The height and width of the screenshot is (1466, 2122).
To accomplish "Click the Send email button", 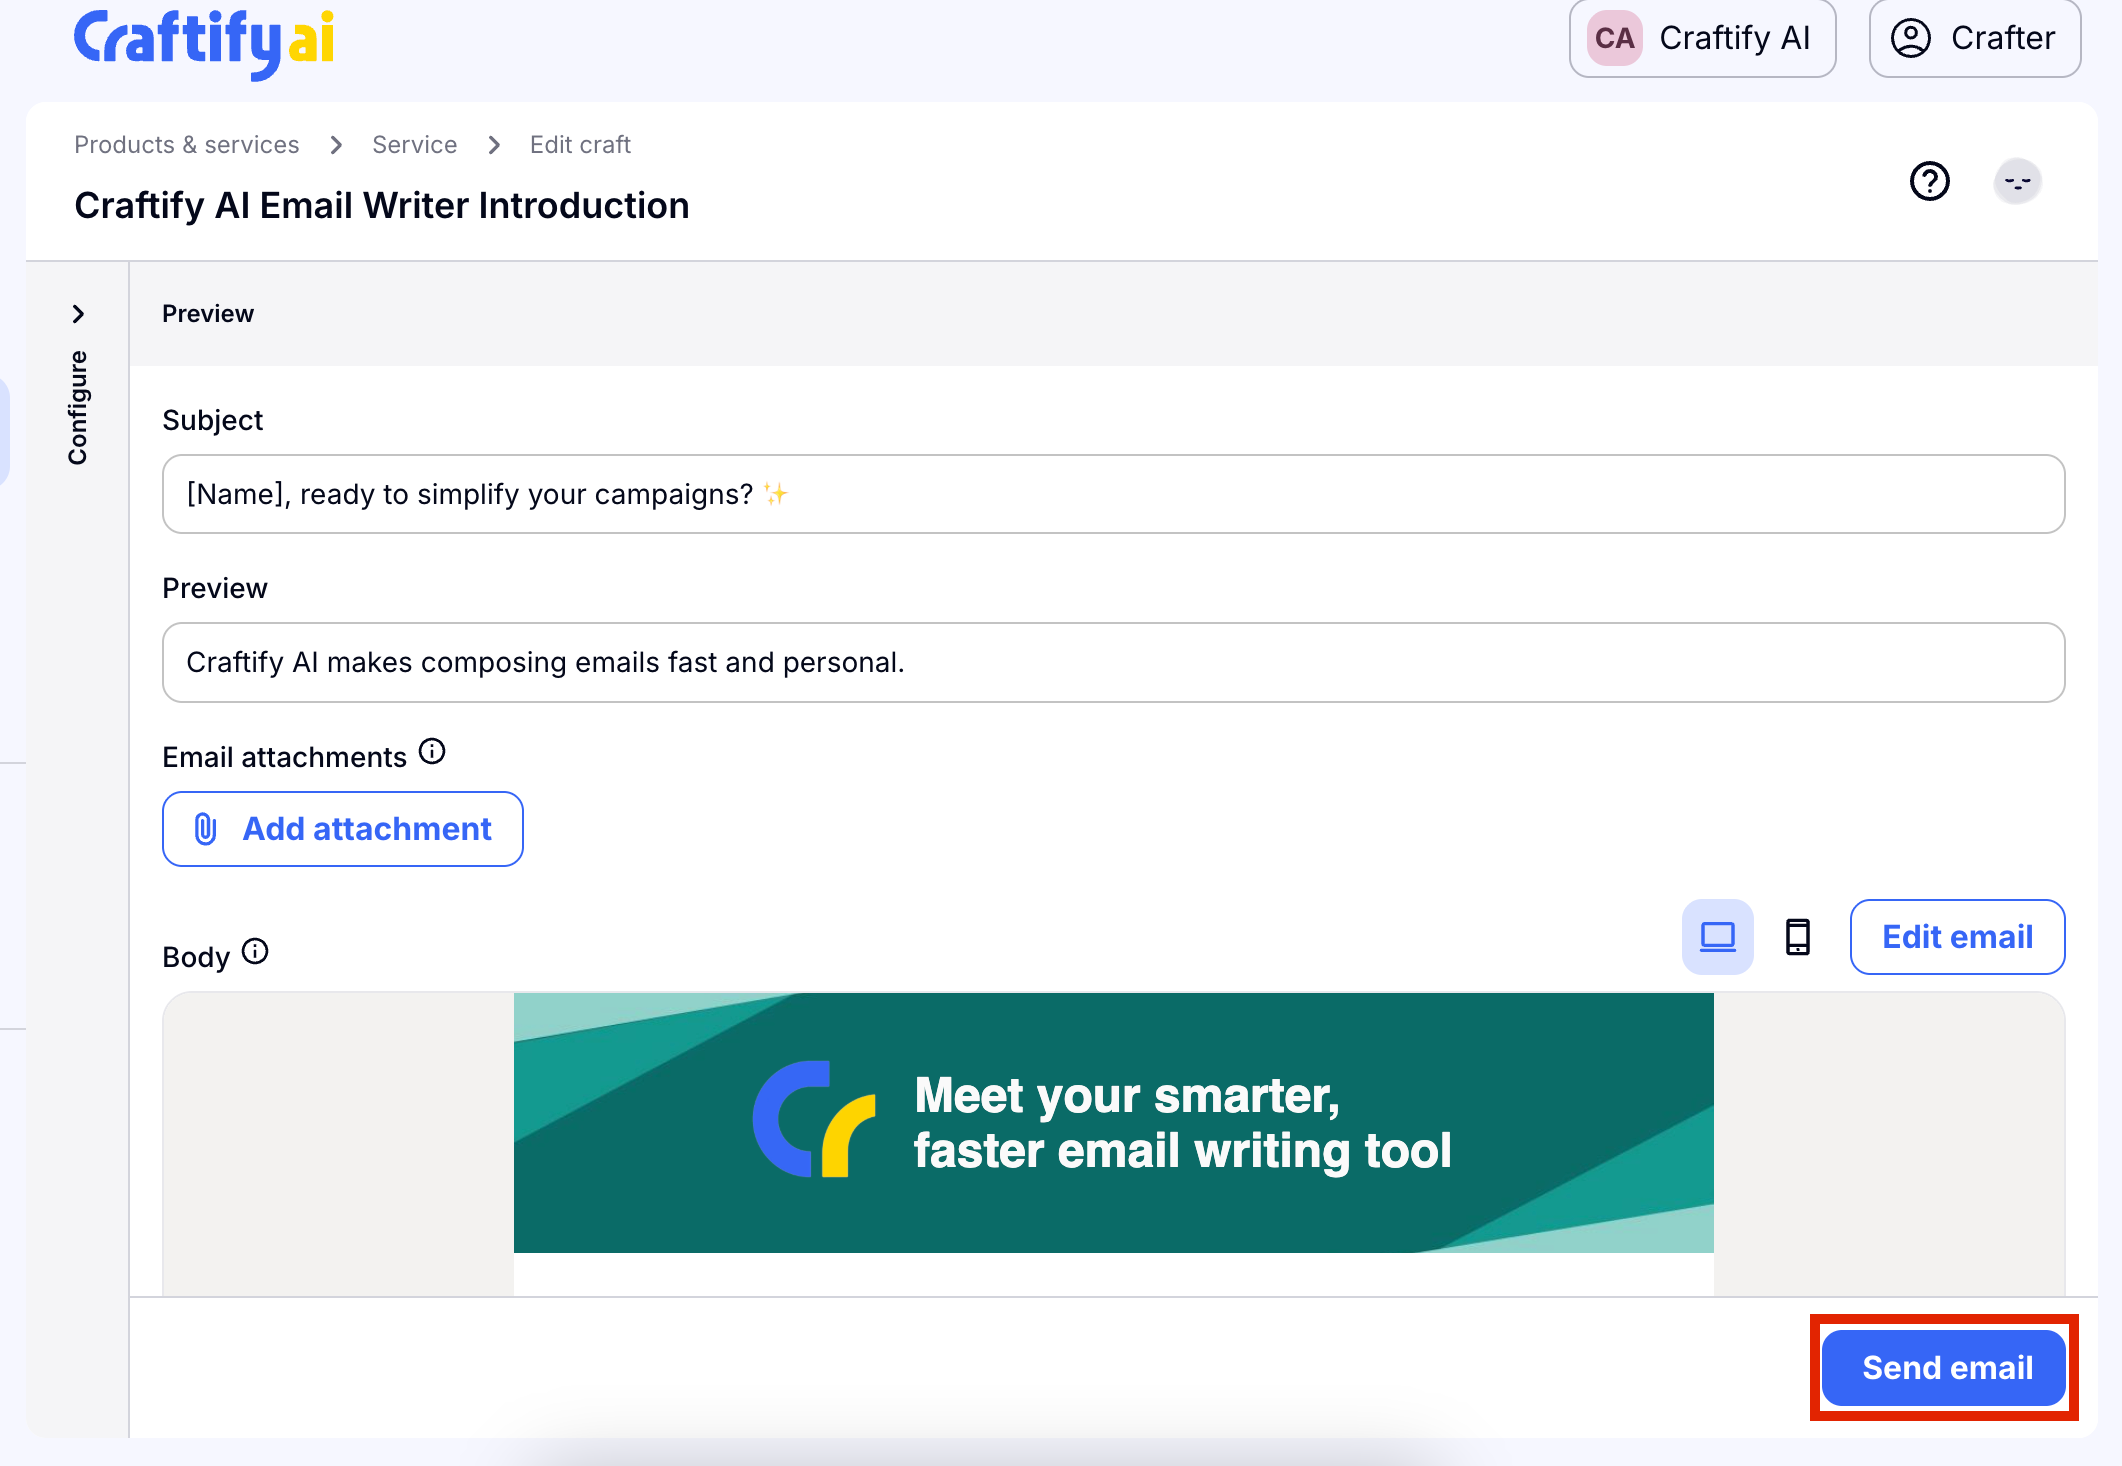I will 1945,1367.
